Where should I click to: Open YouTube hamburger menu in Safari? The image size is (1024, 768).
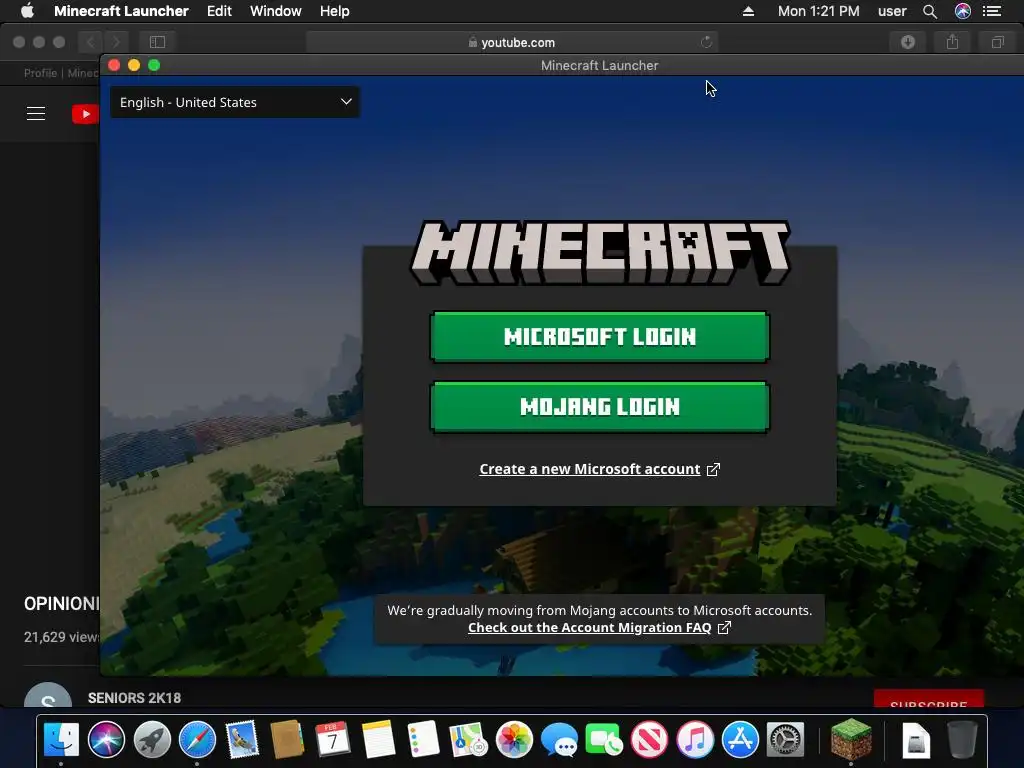pyautogui.click(x=36, y=114)
